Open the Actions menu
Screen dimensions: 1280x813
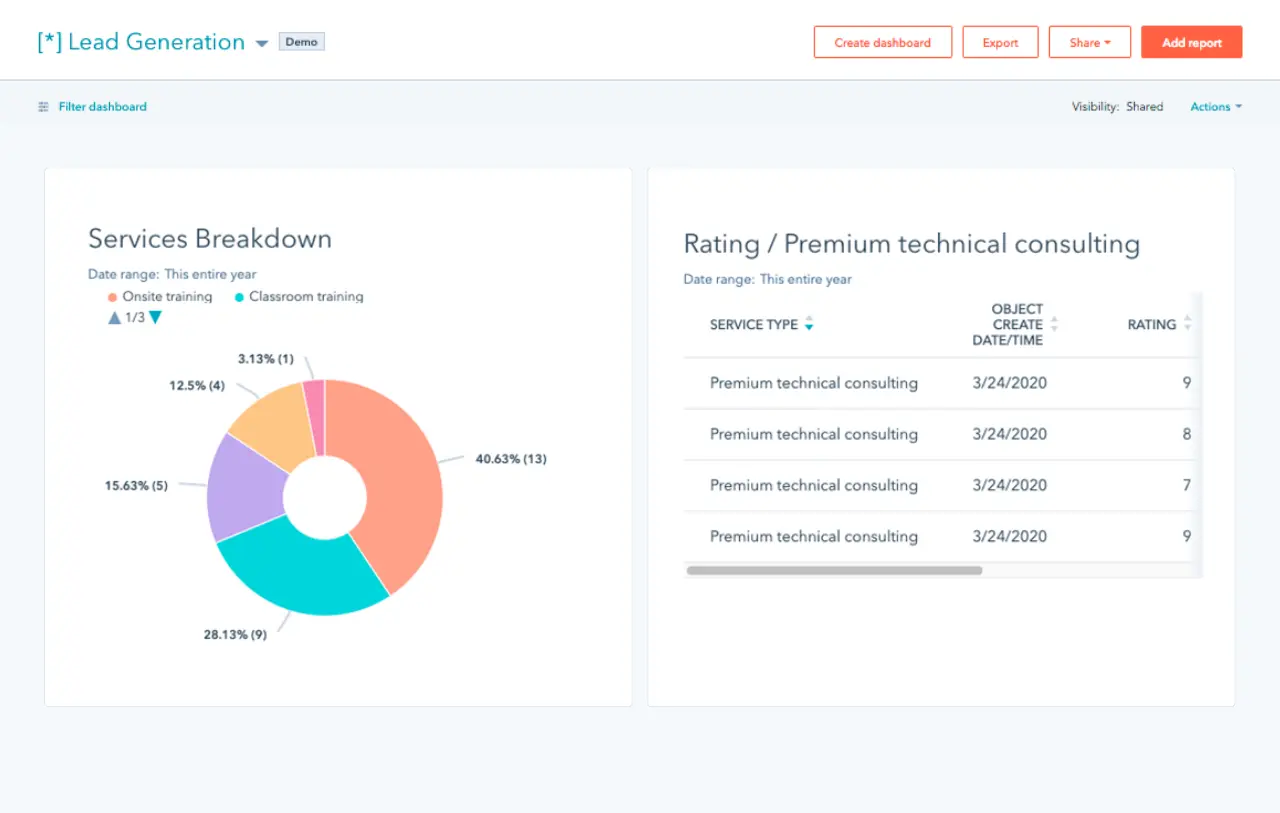[x=1214, y=106]
